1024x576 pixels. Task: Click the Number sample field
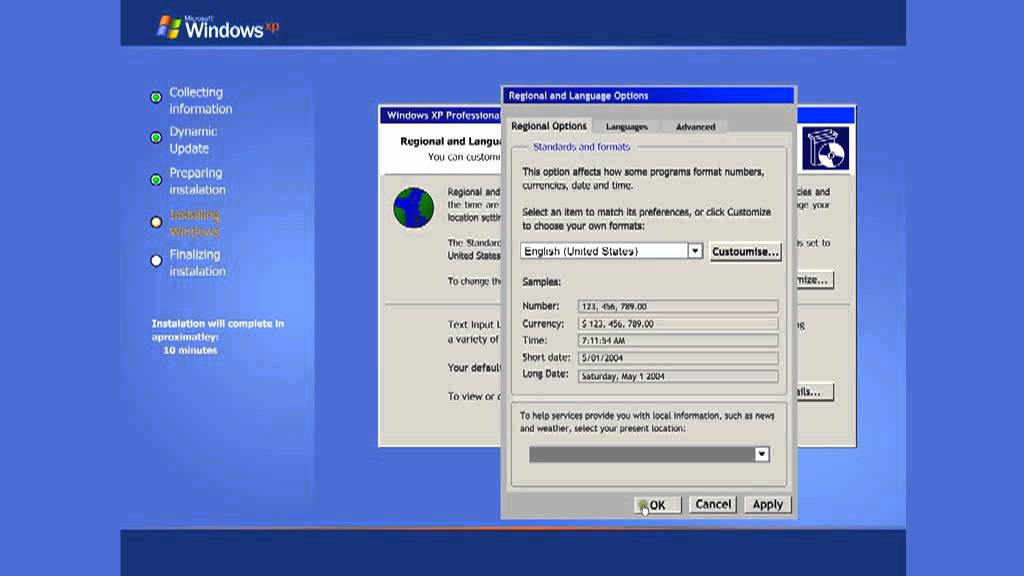coord(678,306)
